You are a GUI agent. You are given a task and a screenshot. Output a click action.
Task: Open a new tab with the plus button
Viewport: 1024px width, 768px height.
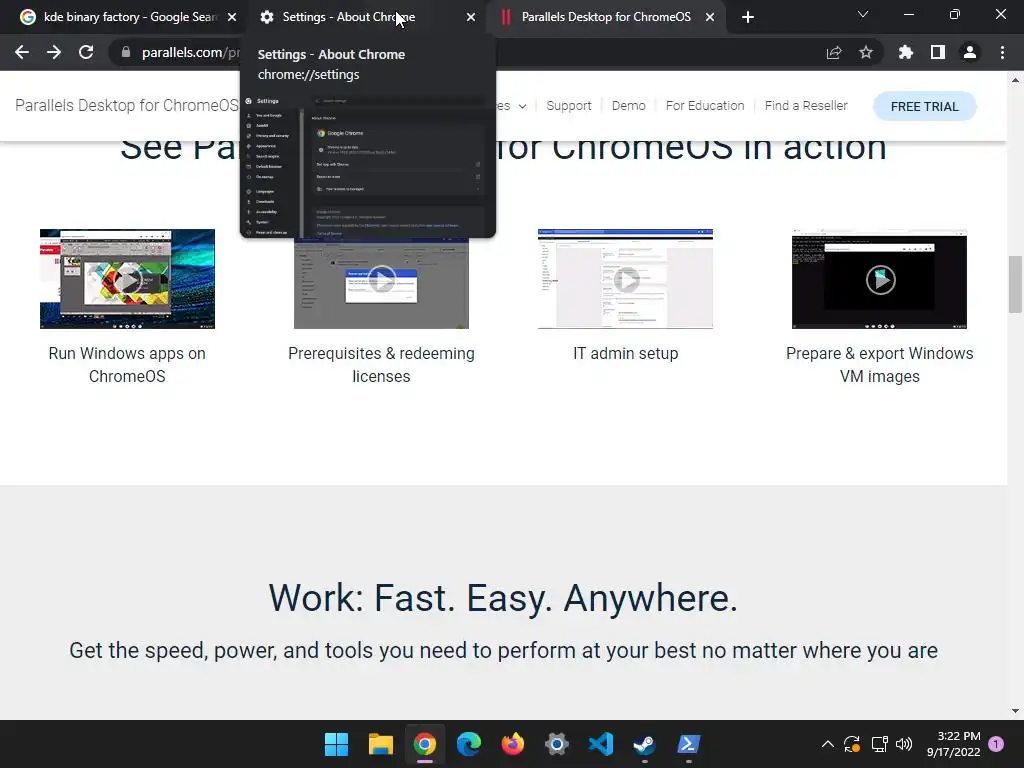pos(748,18)
